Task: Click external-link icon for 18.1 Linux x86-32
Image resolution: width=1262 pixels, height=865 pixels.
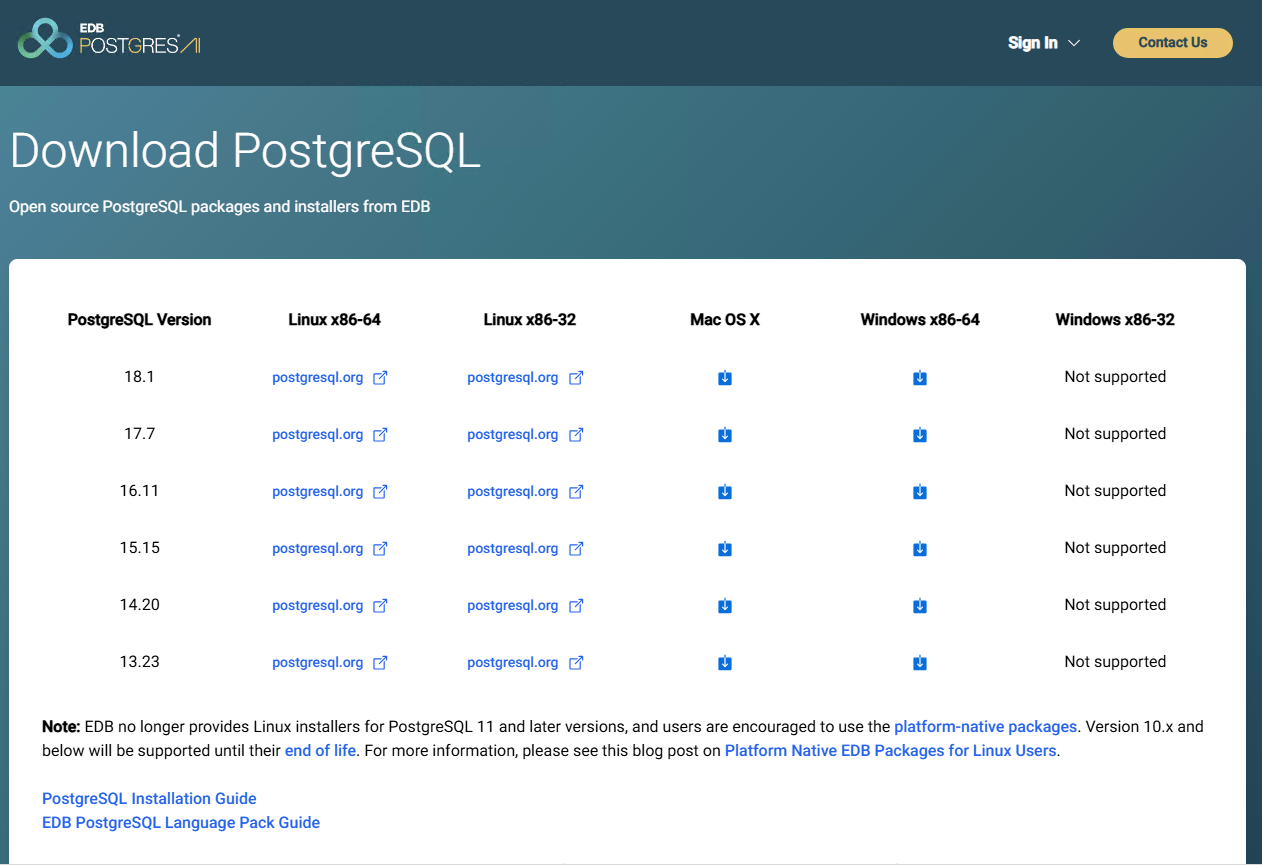Action: (x=576, y=378)
